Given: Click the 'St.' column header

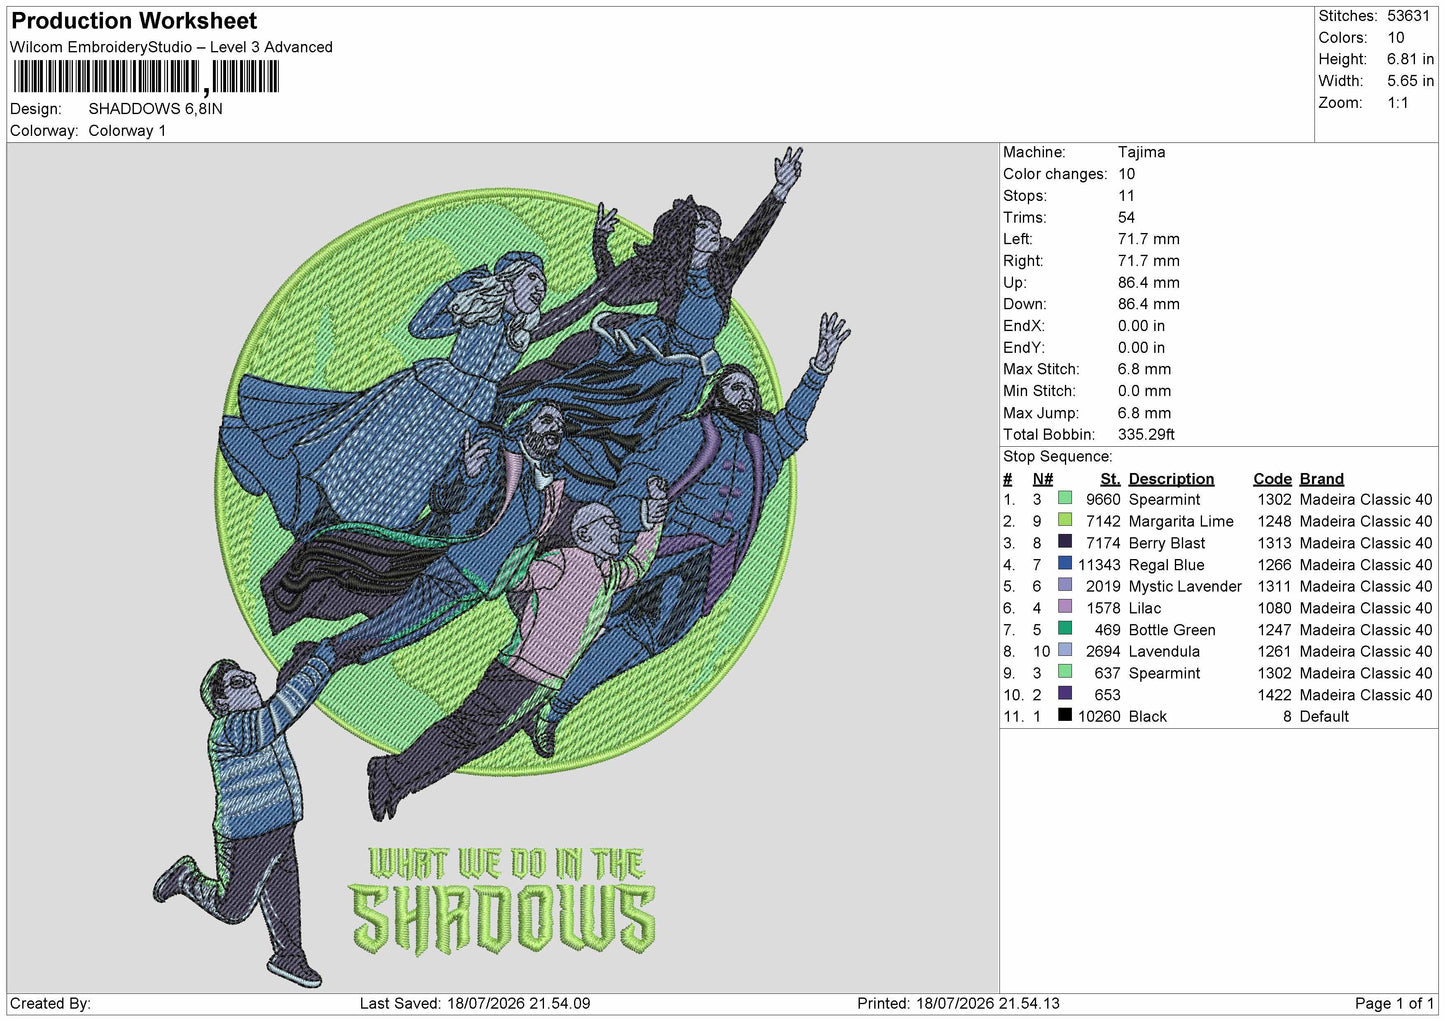Looking at the screenshot, I should (x=1110, y=479).
